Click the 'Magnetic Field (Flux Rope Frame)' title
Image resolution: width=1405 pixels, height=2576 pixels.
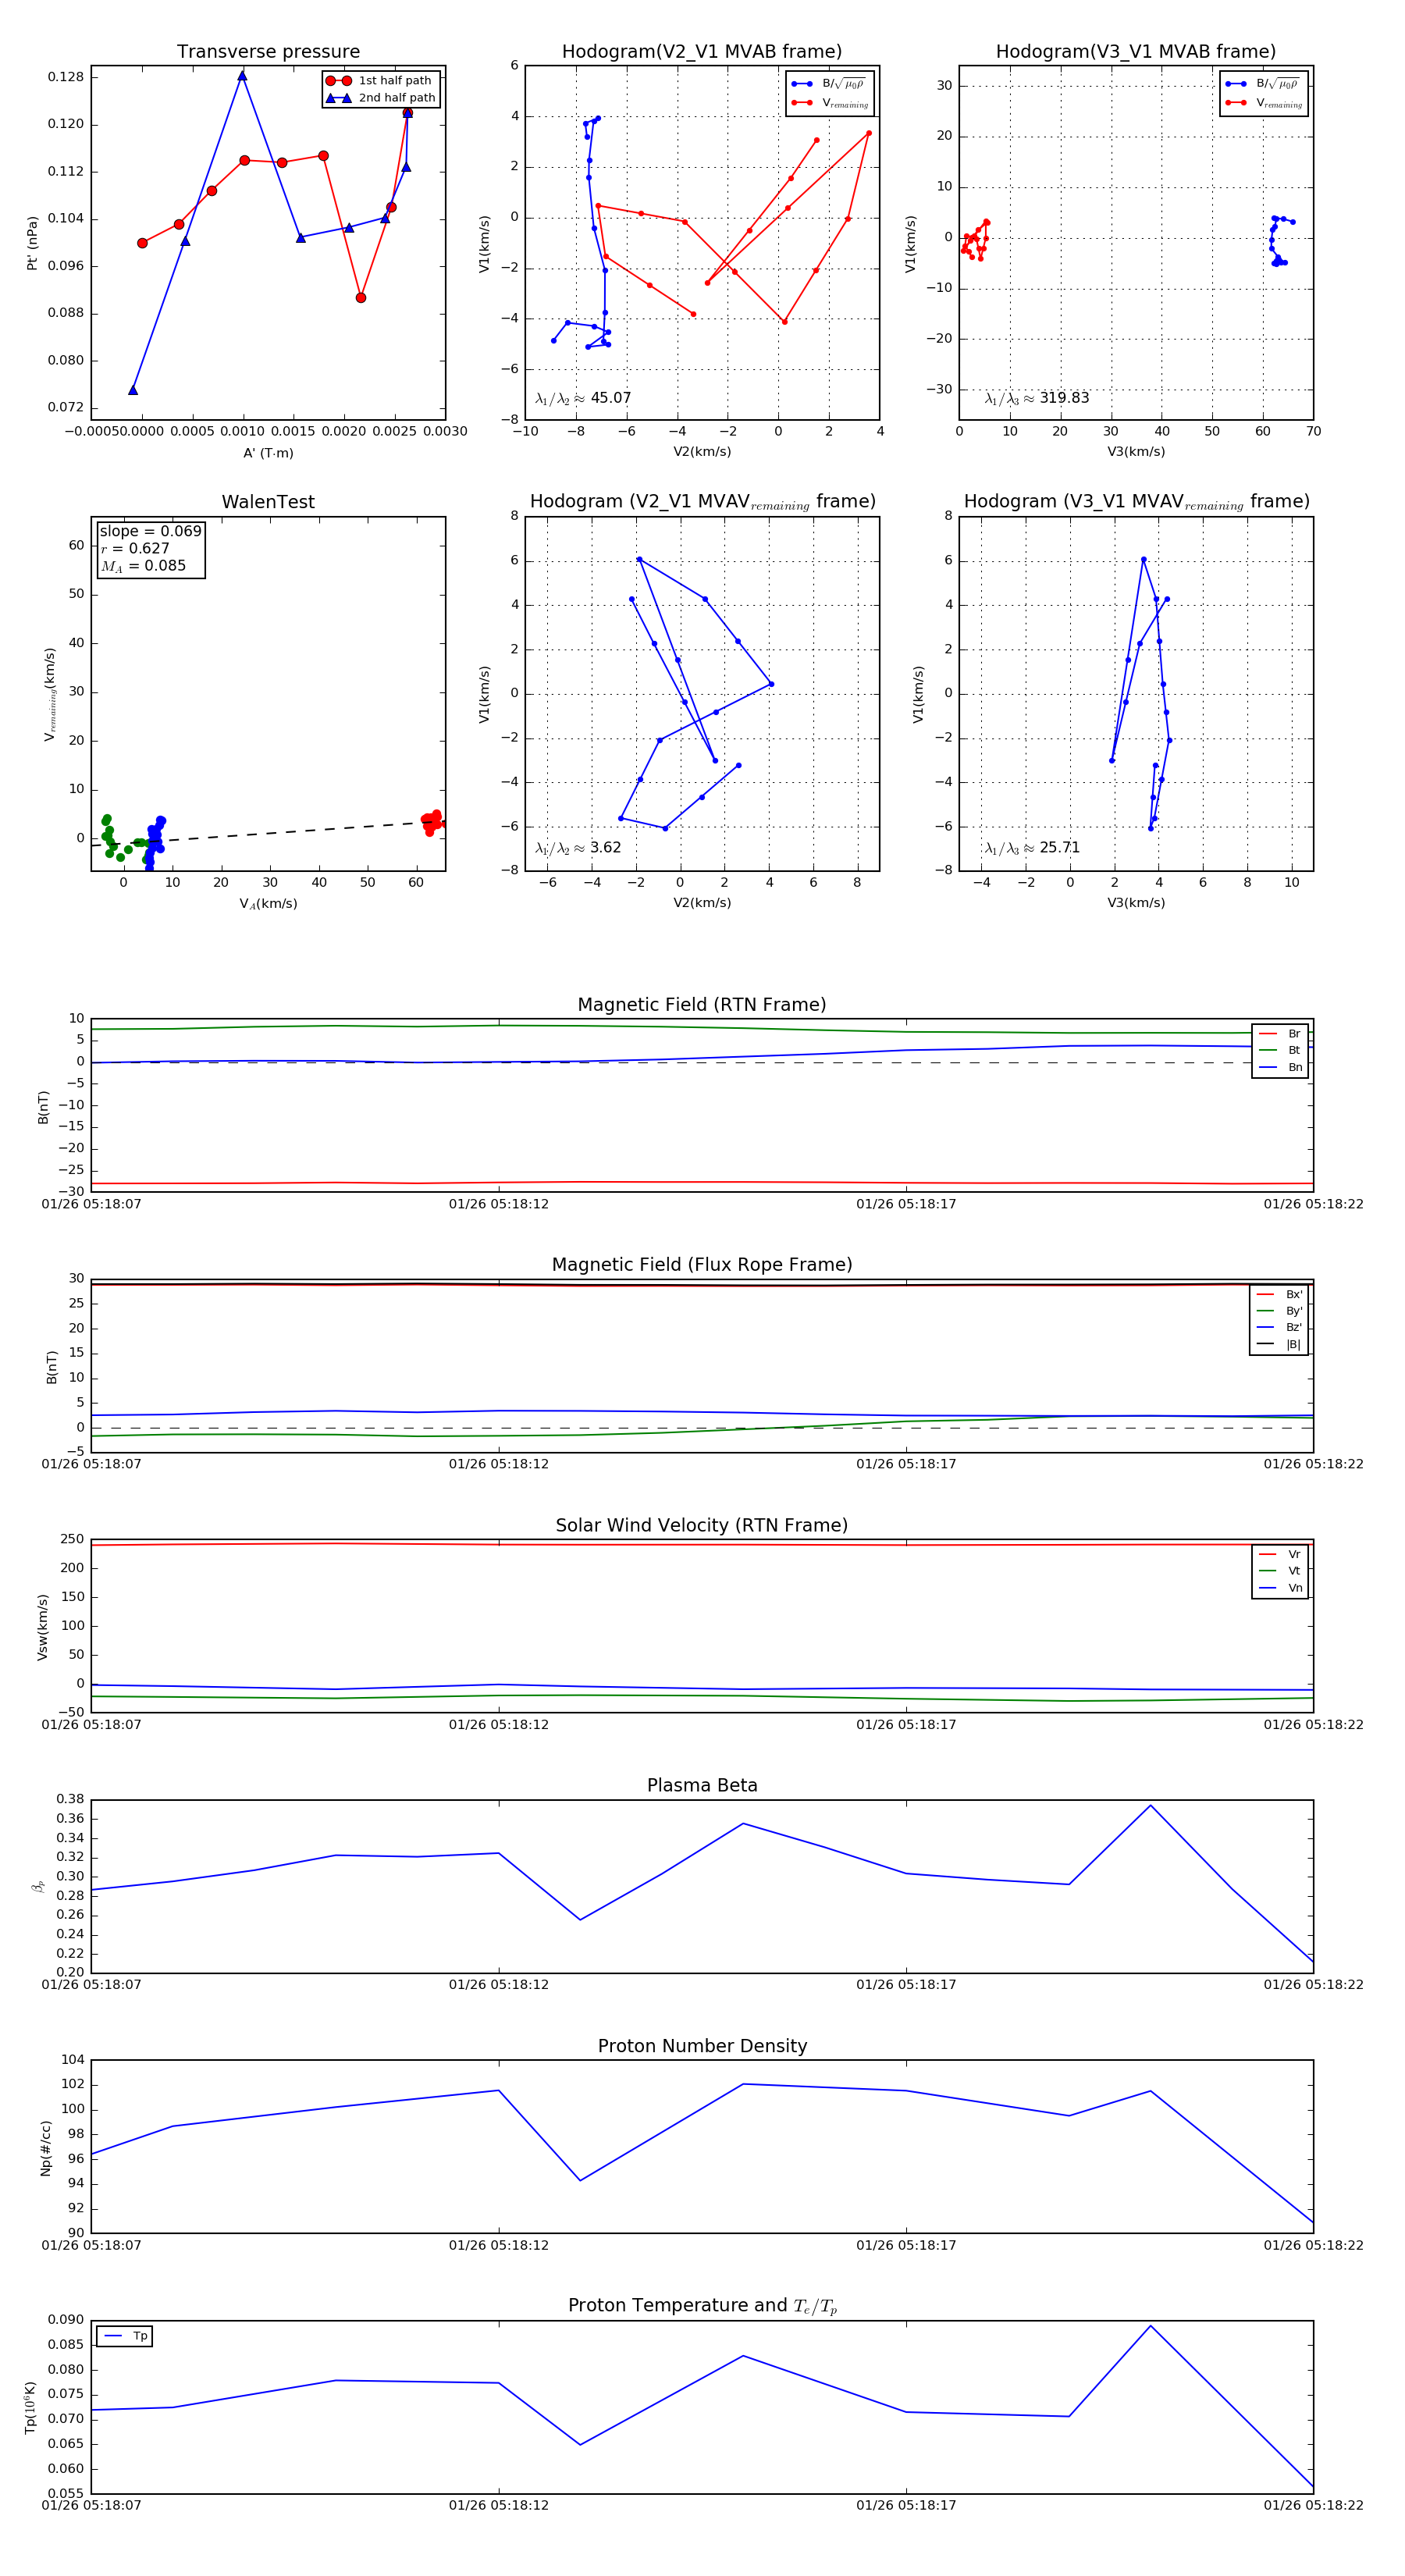(x=702, y=1265)
